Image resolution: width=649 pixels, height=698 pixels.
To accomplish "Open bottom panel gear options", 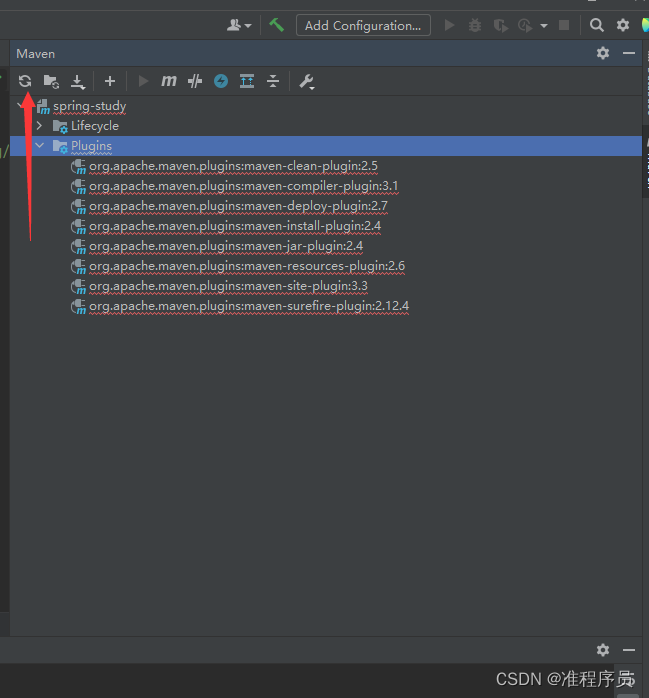I will point(603,650).
